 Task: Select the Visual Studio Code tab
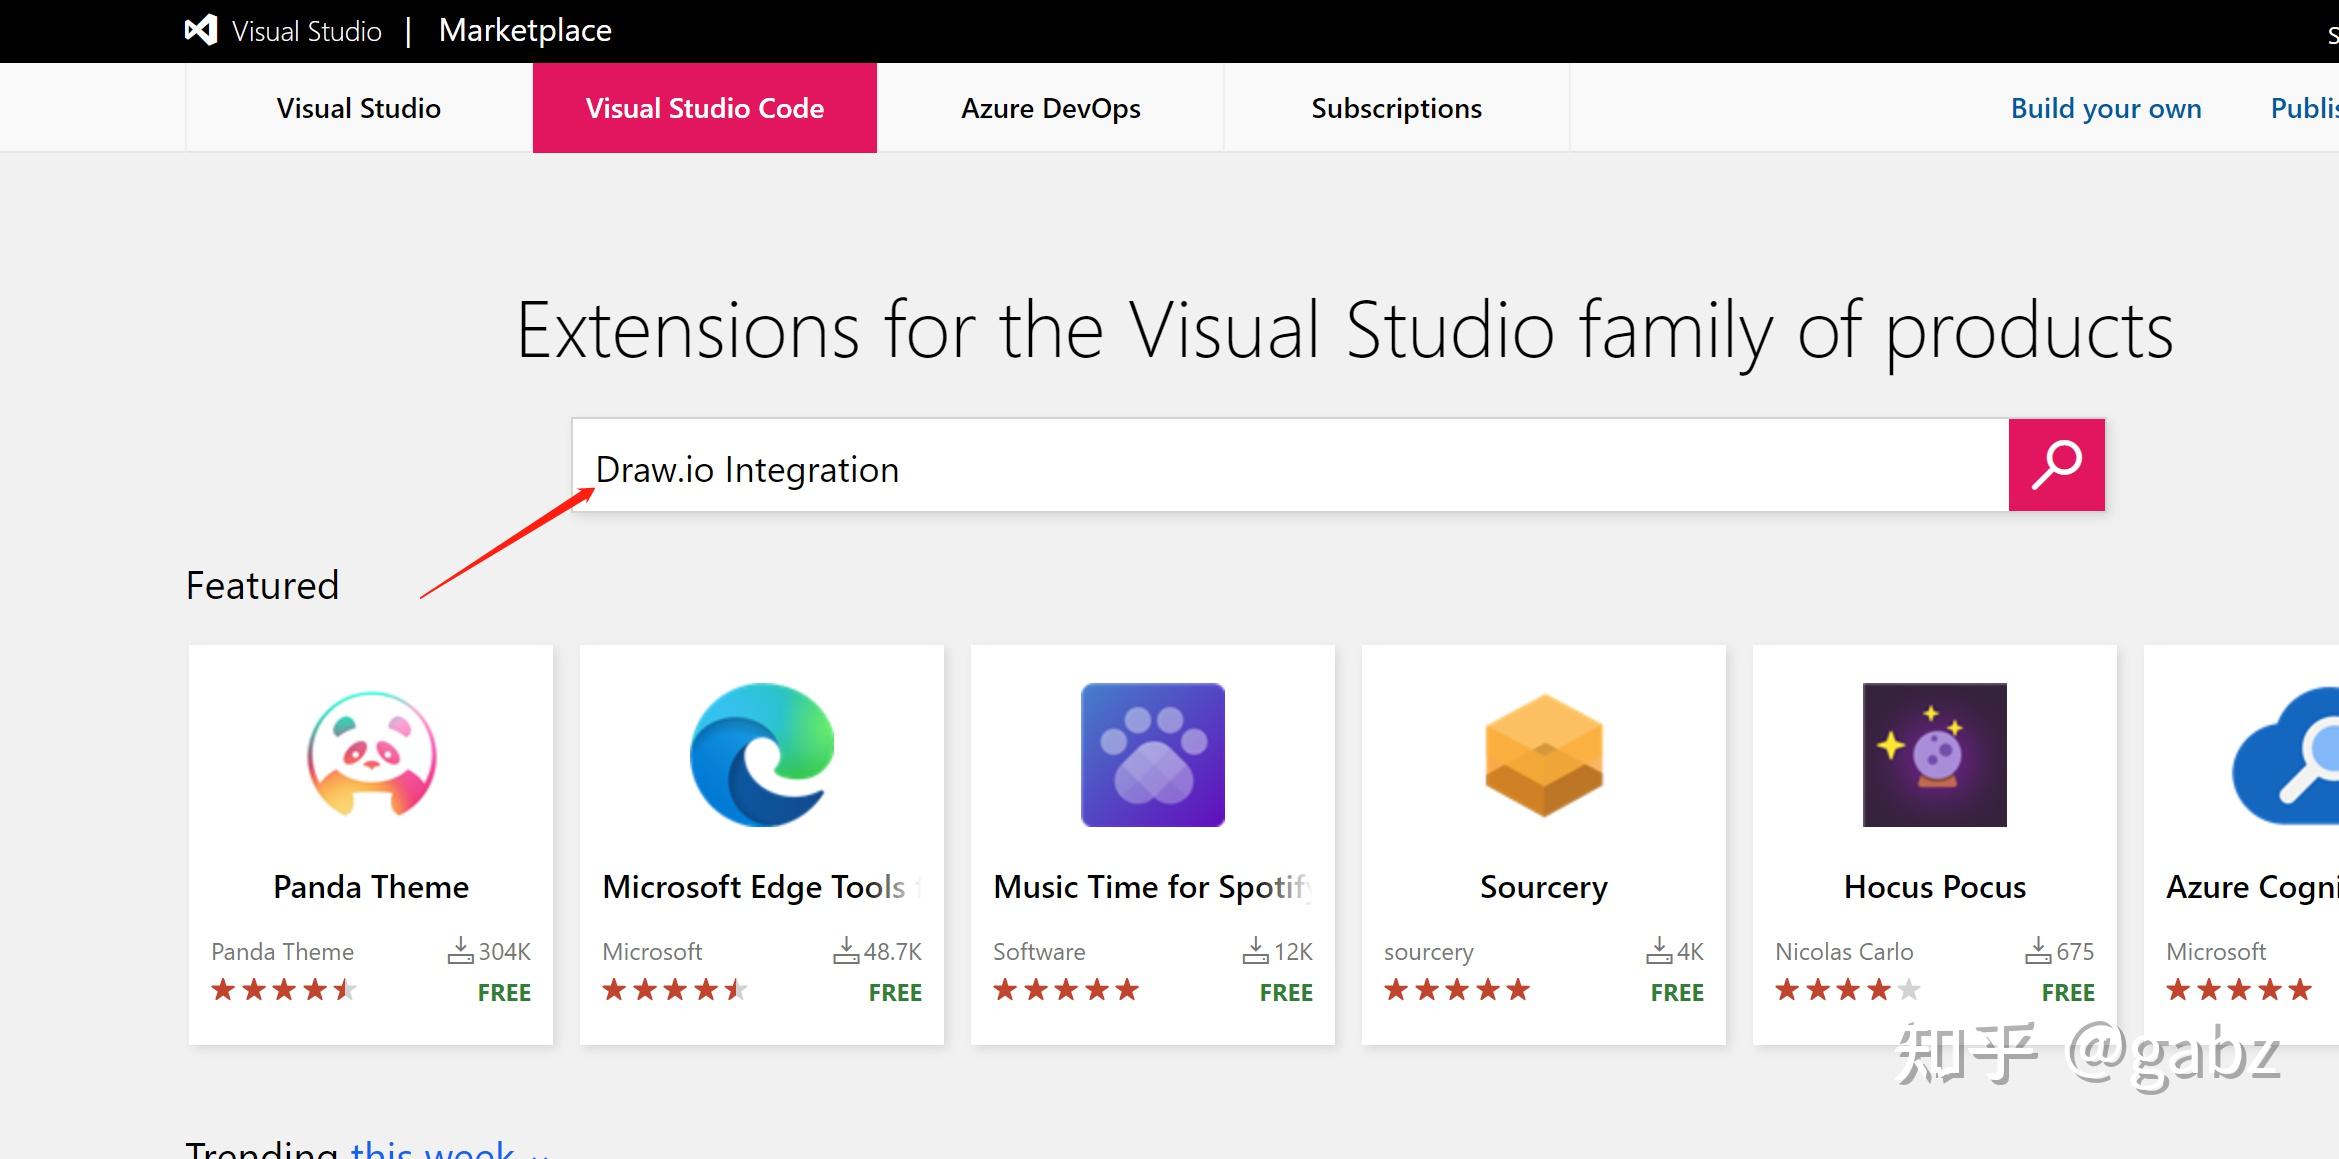coord(704,108)
